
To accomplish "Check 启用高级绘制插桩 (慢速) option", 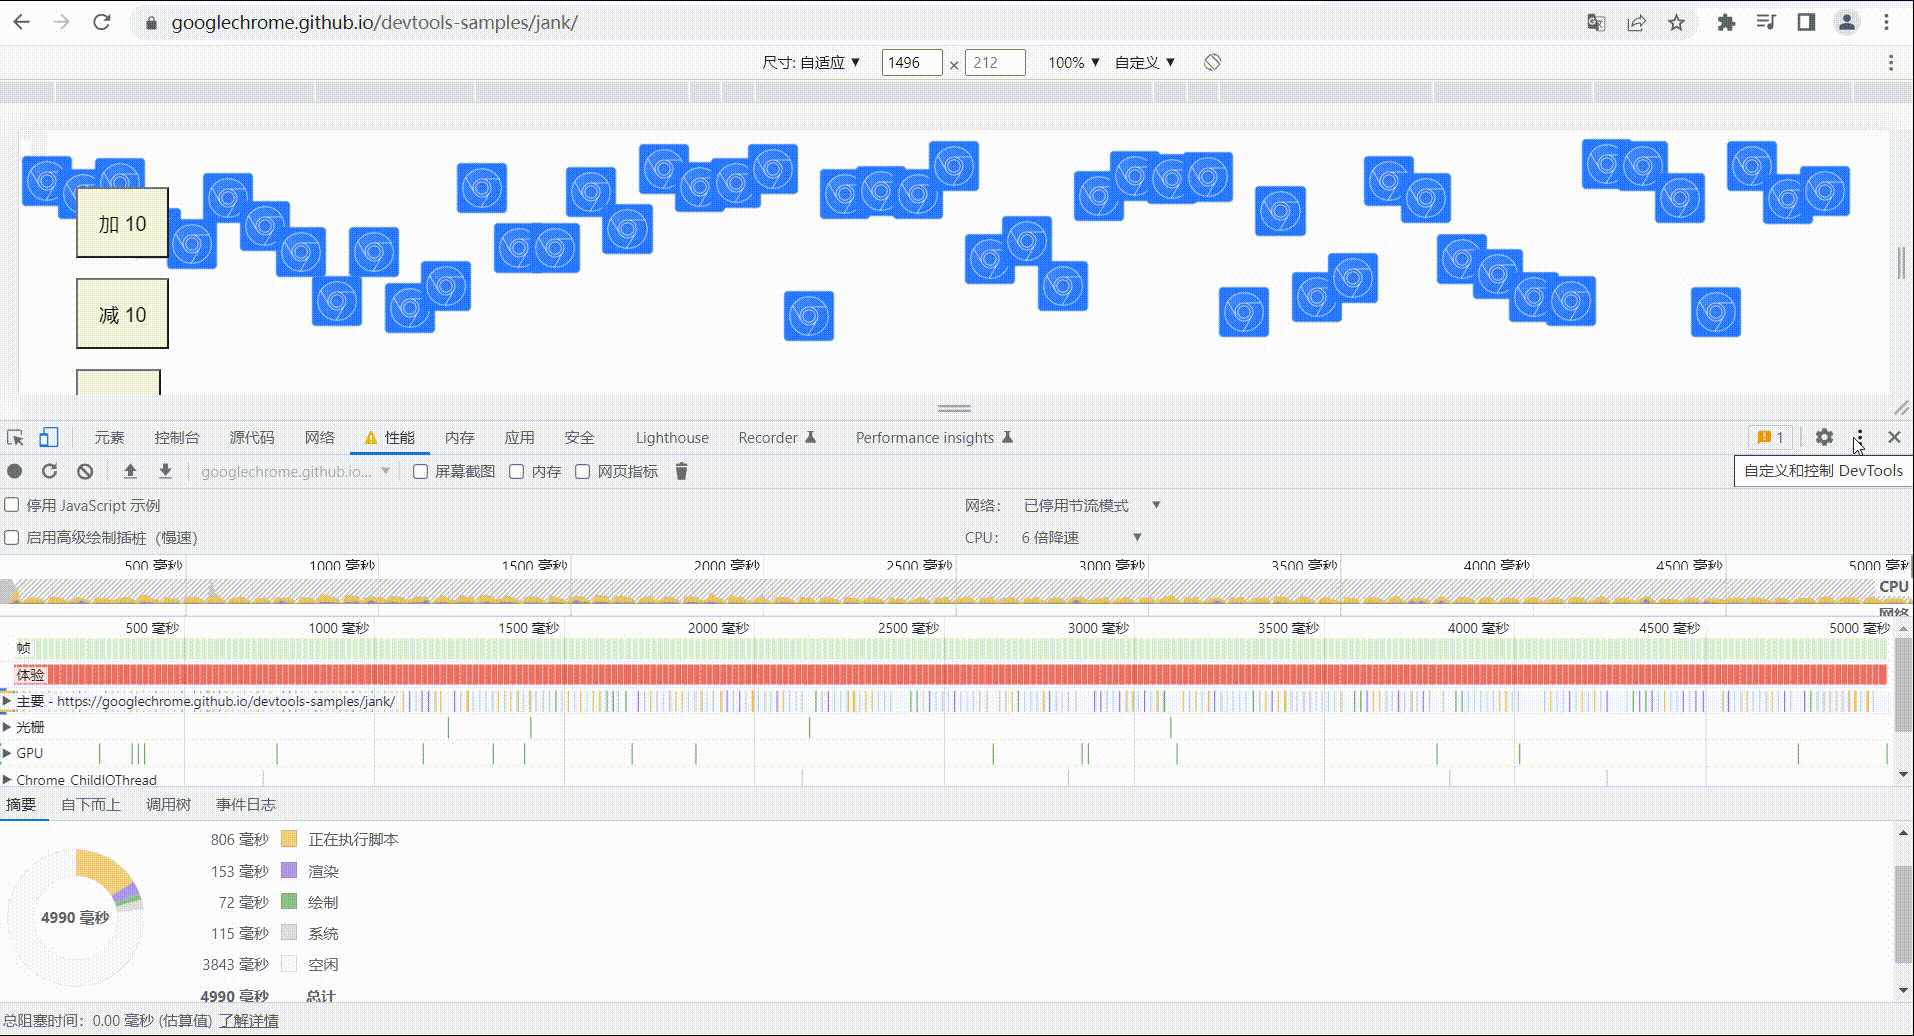I will point(12,537).
